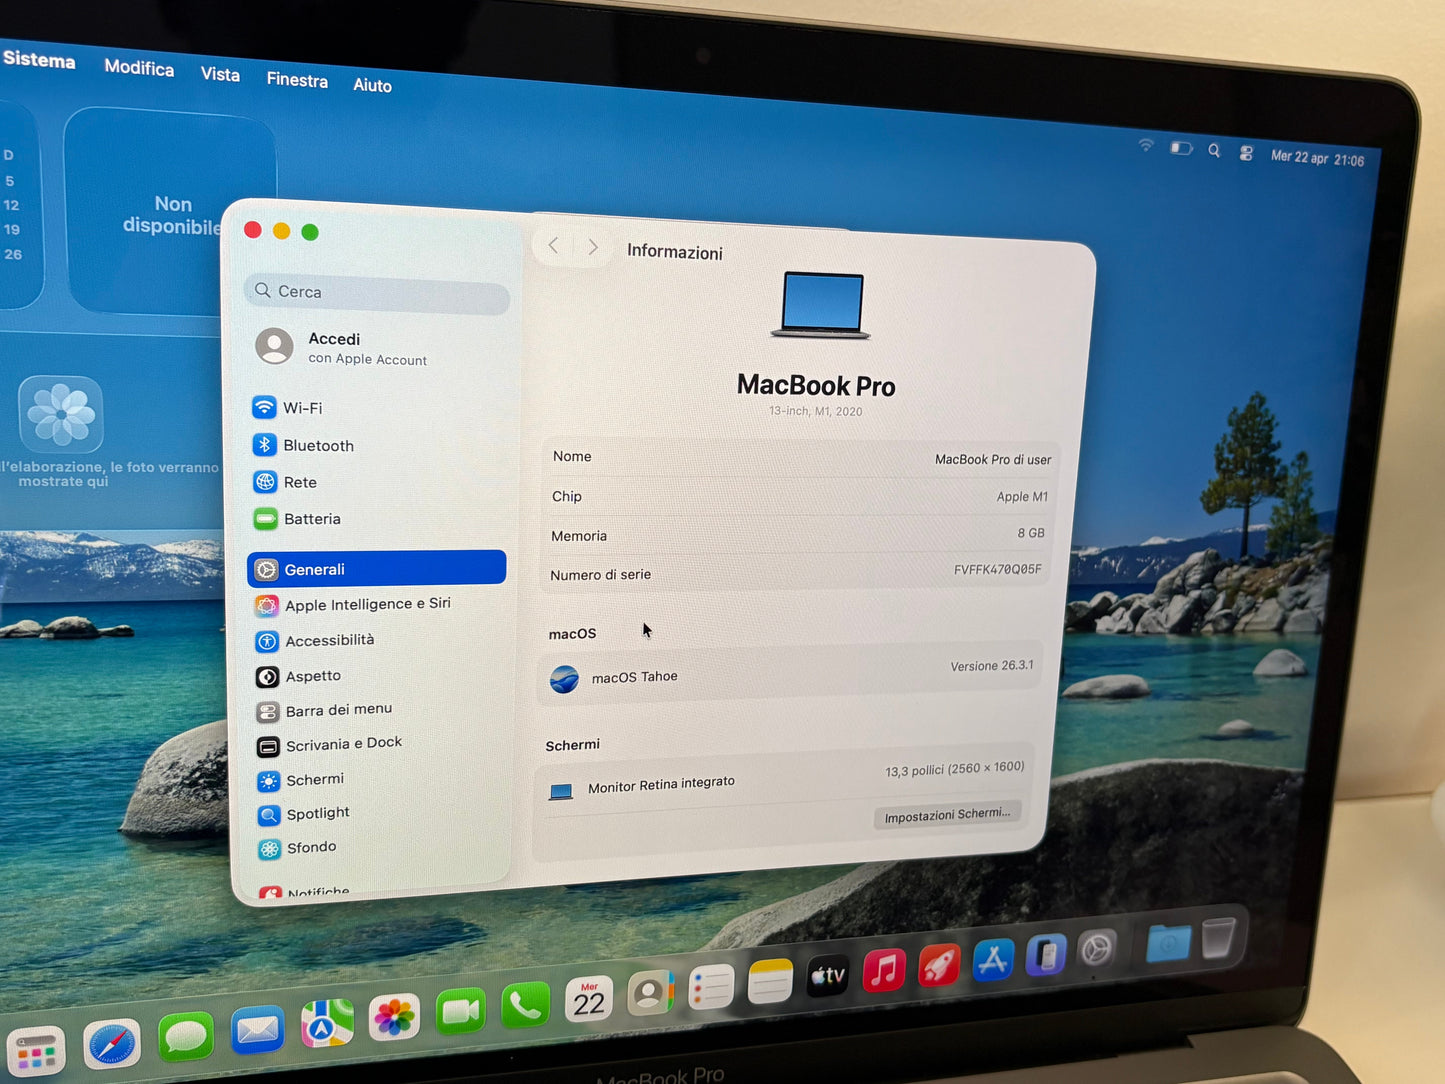Launch Apple TV from the Dock
Image resolution: width=1445 pixels, height=1084 pixels.
tap(828, 976)
